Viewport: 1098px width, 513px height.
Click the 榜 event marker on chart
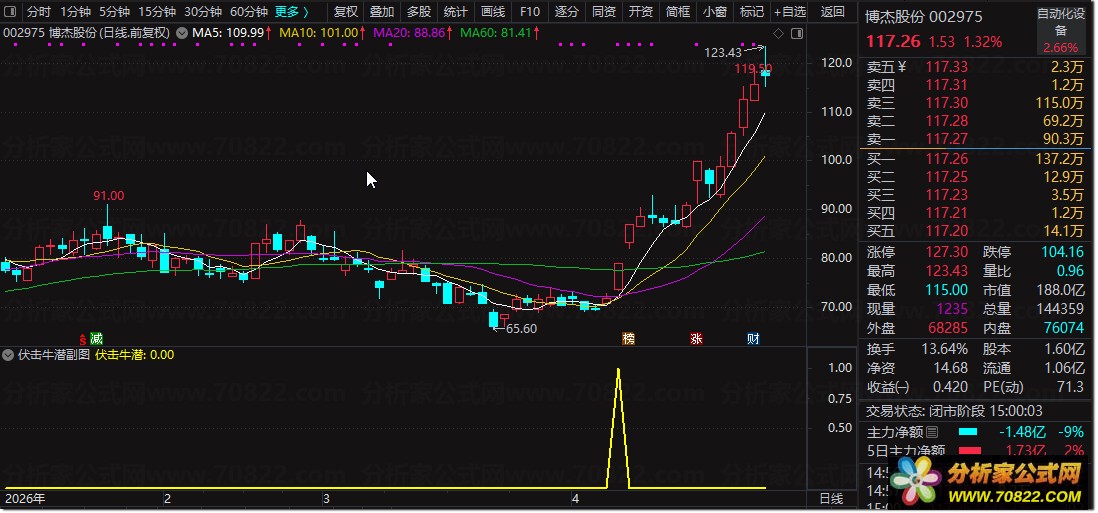(x=629, y=339)
